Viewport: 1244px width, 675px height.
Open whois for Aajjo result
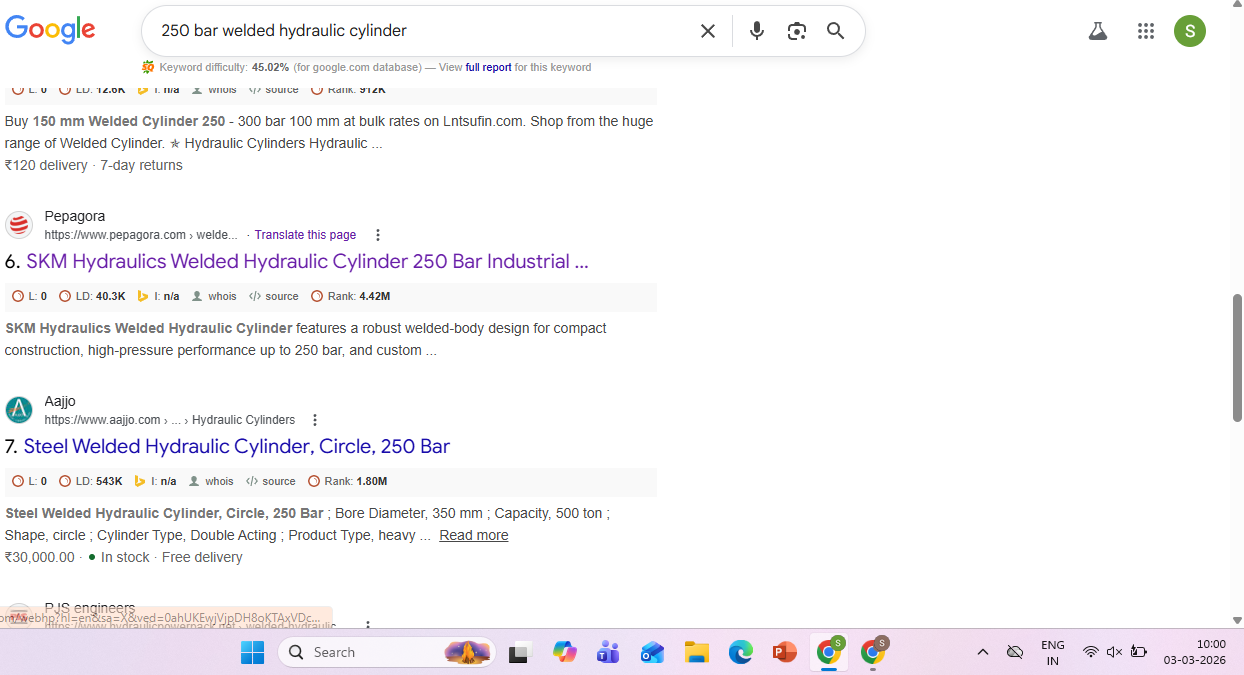(x=211, y=481)
